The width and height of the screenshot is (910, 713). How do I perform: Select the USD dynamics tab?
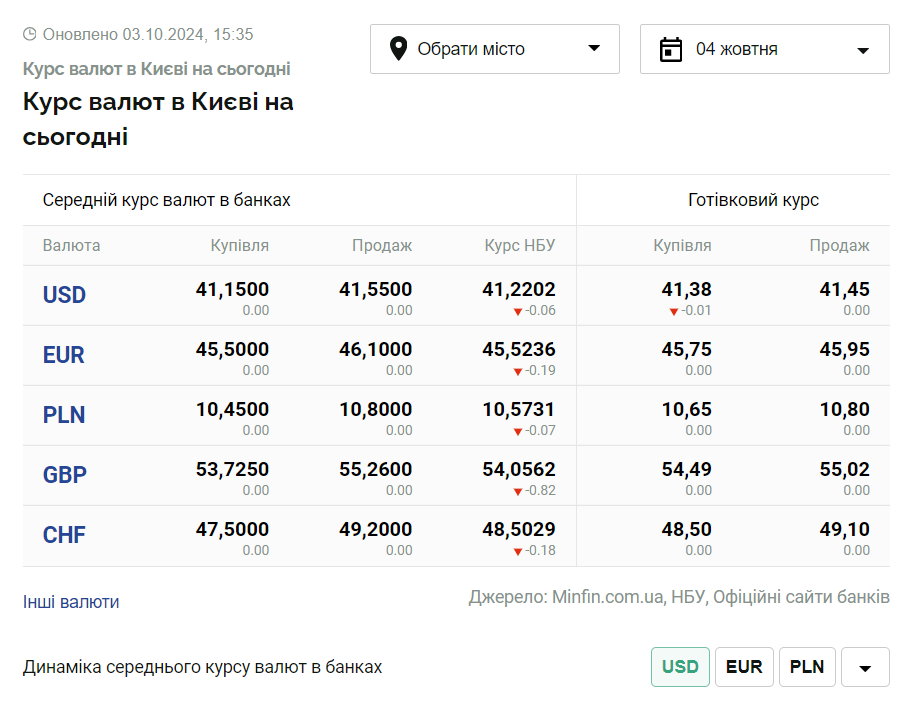tap(680, 667)
